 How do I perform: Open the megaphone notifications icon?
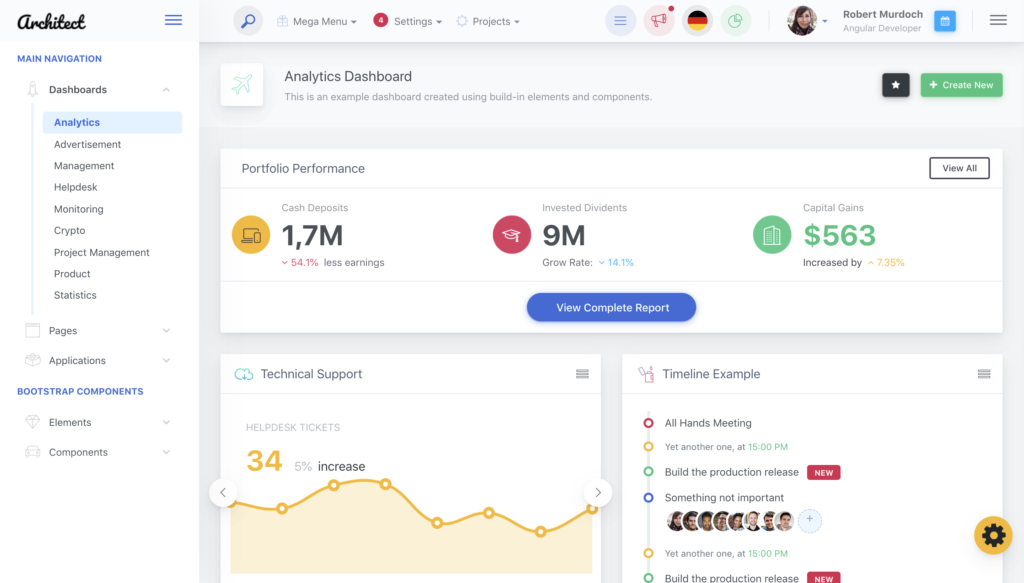[x=658, y=21]
